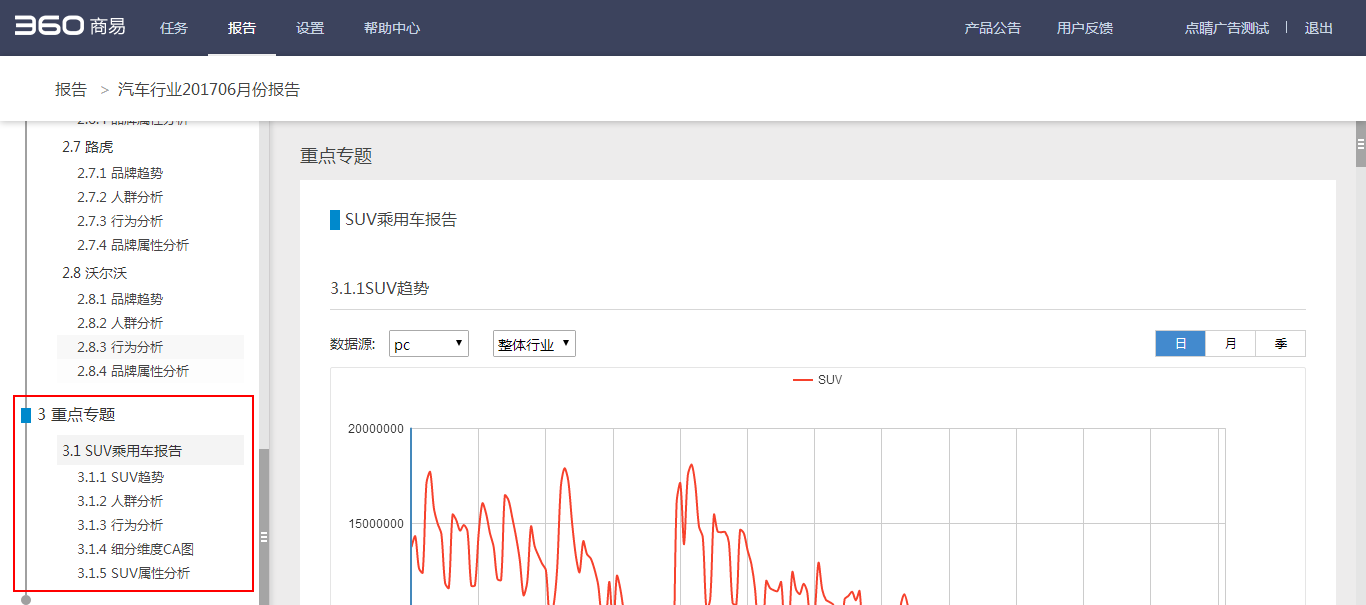This screenshot has height=605, width=1366.
Task: Select 2.8.3 行为分析 in sidebar
Action: tap(120, 347)
